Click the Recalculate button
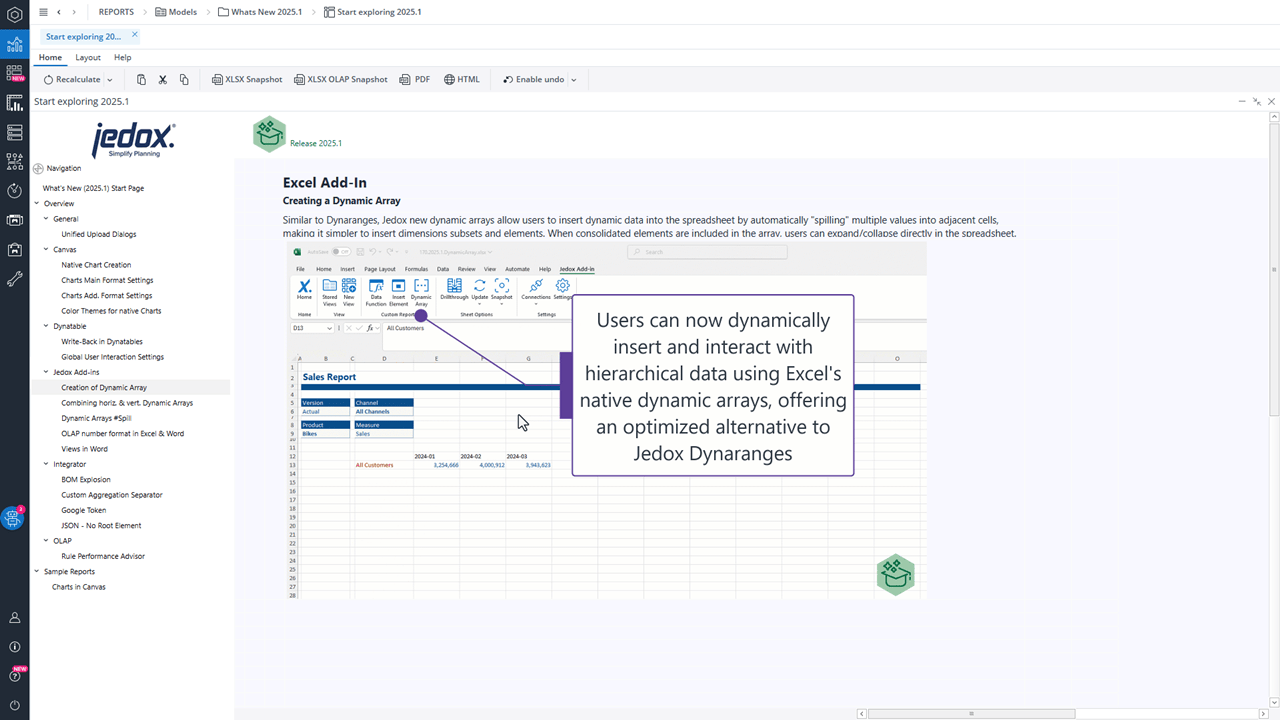 [71, 79]
